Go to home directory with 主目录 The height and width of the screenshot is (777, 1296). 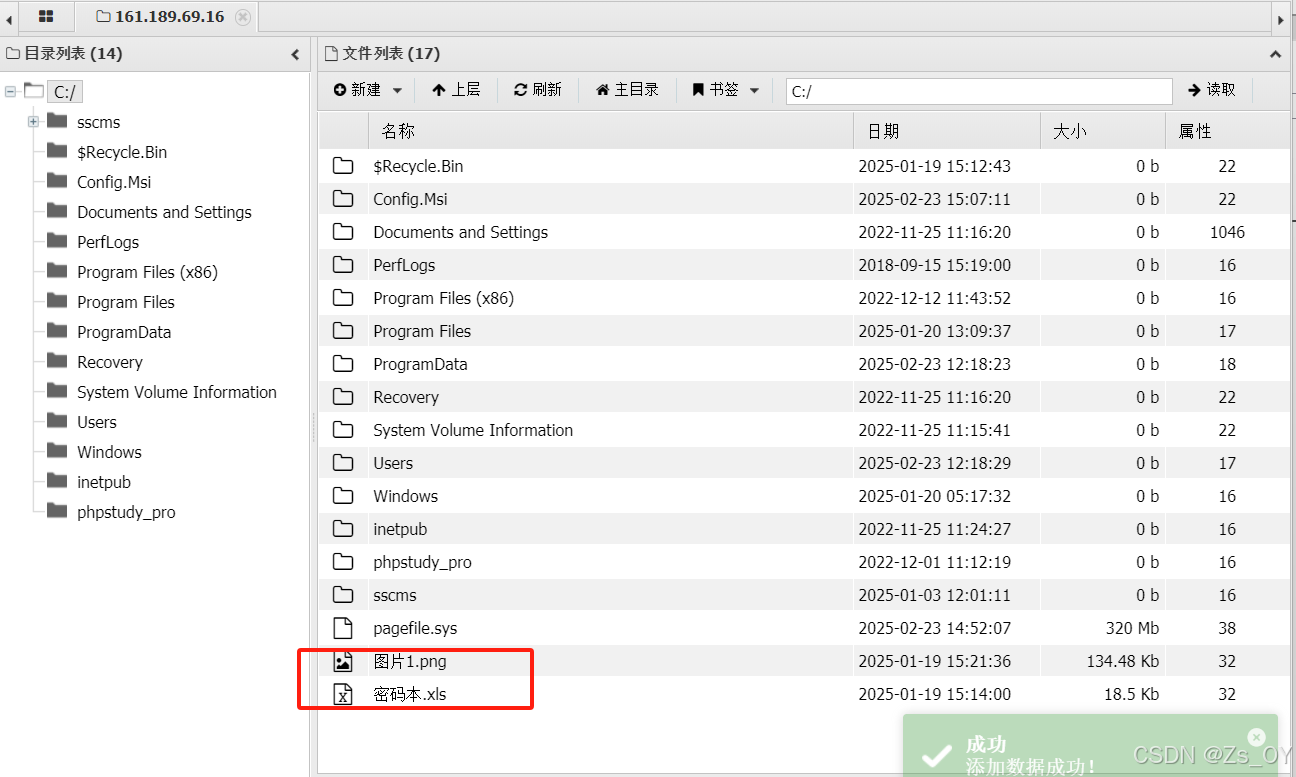tap(627, 90)
